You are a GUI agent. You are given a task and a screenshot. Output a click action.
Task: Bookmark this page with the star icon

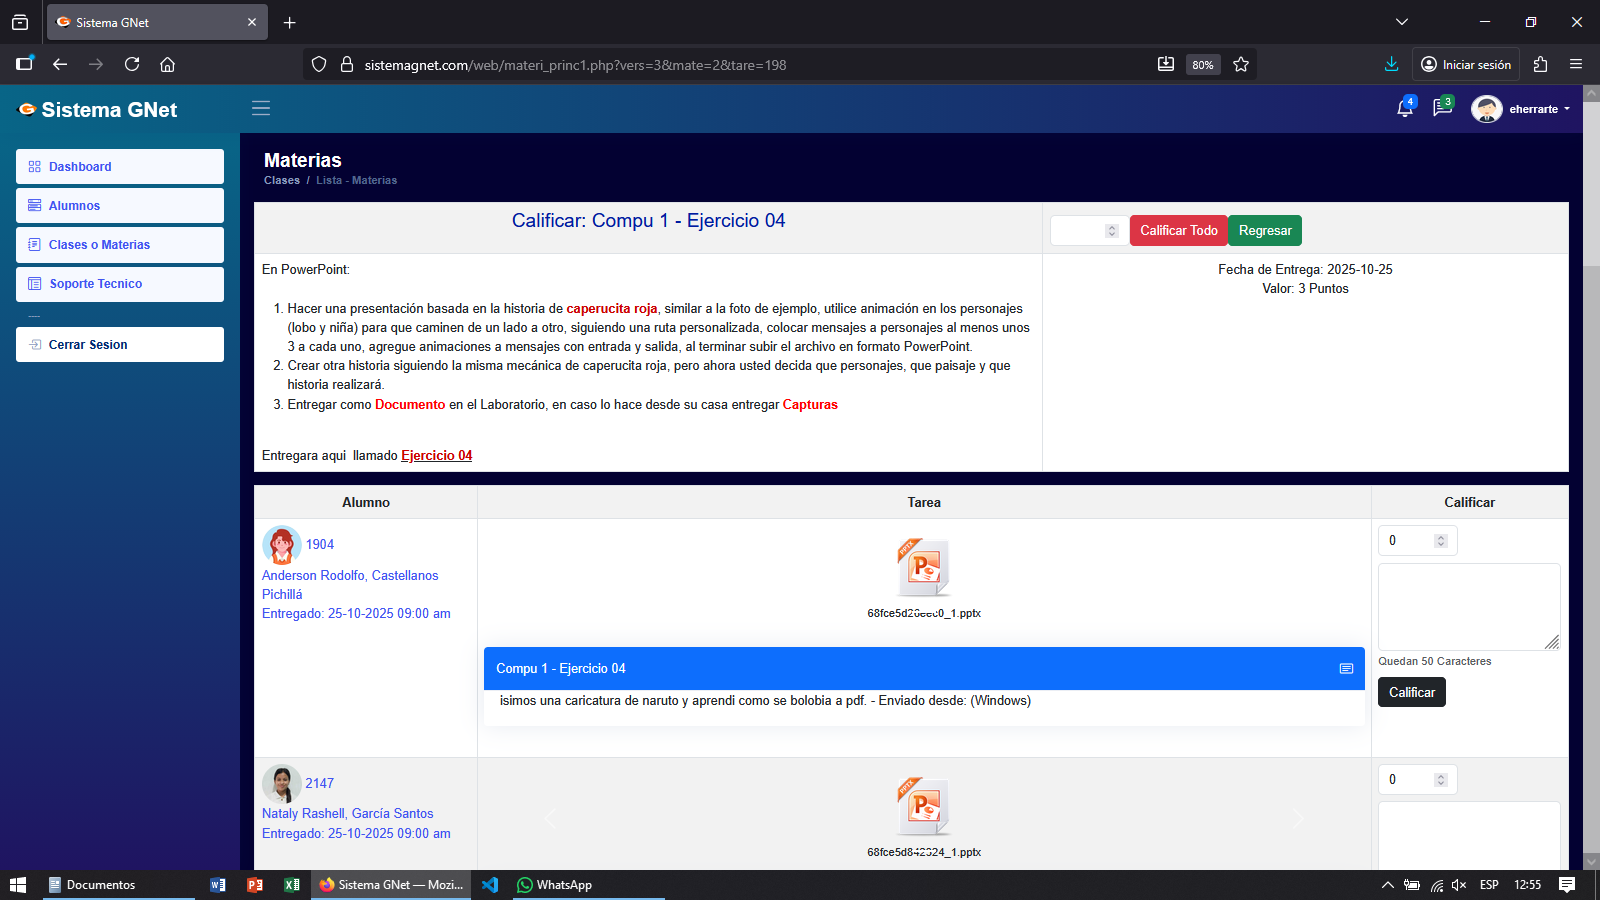(x=1241, y=64)
